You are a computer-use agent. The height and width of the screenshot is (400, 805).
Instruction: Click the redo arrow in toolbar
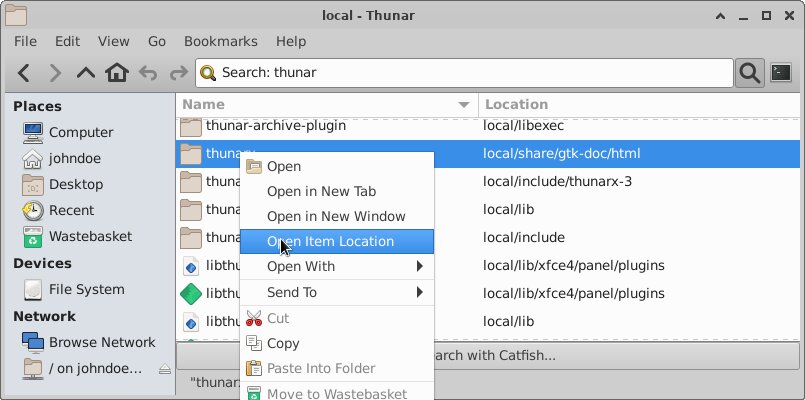179,73
